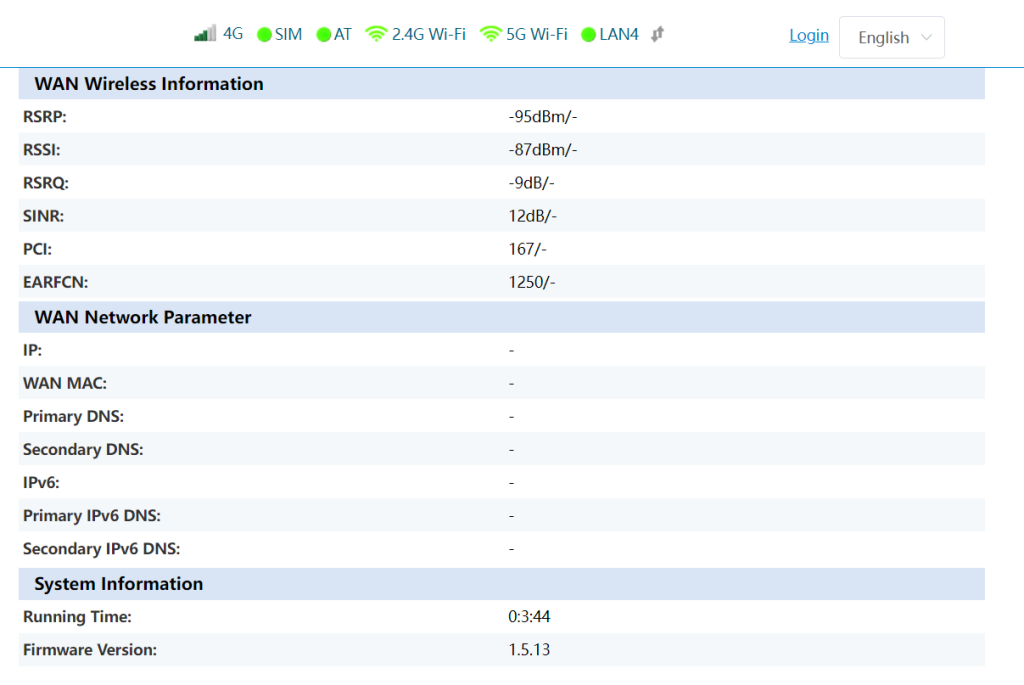Select the WAN Network Parameter header
Screen dimensions: 1024x685
[143, 317]
